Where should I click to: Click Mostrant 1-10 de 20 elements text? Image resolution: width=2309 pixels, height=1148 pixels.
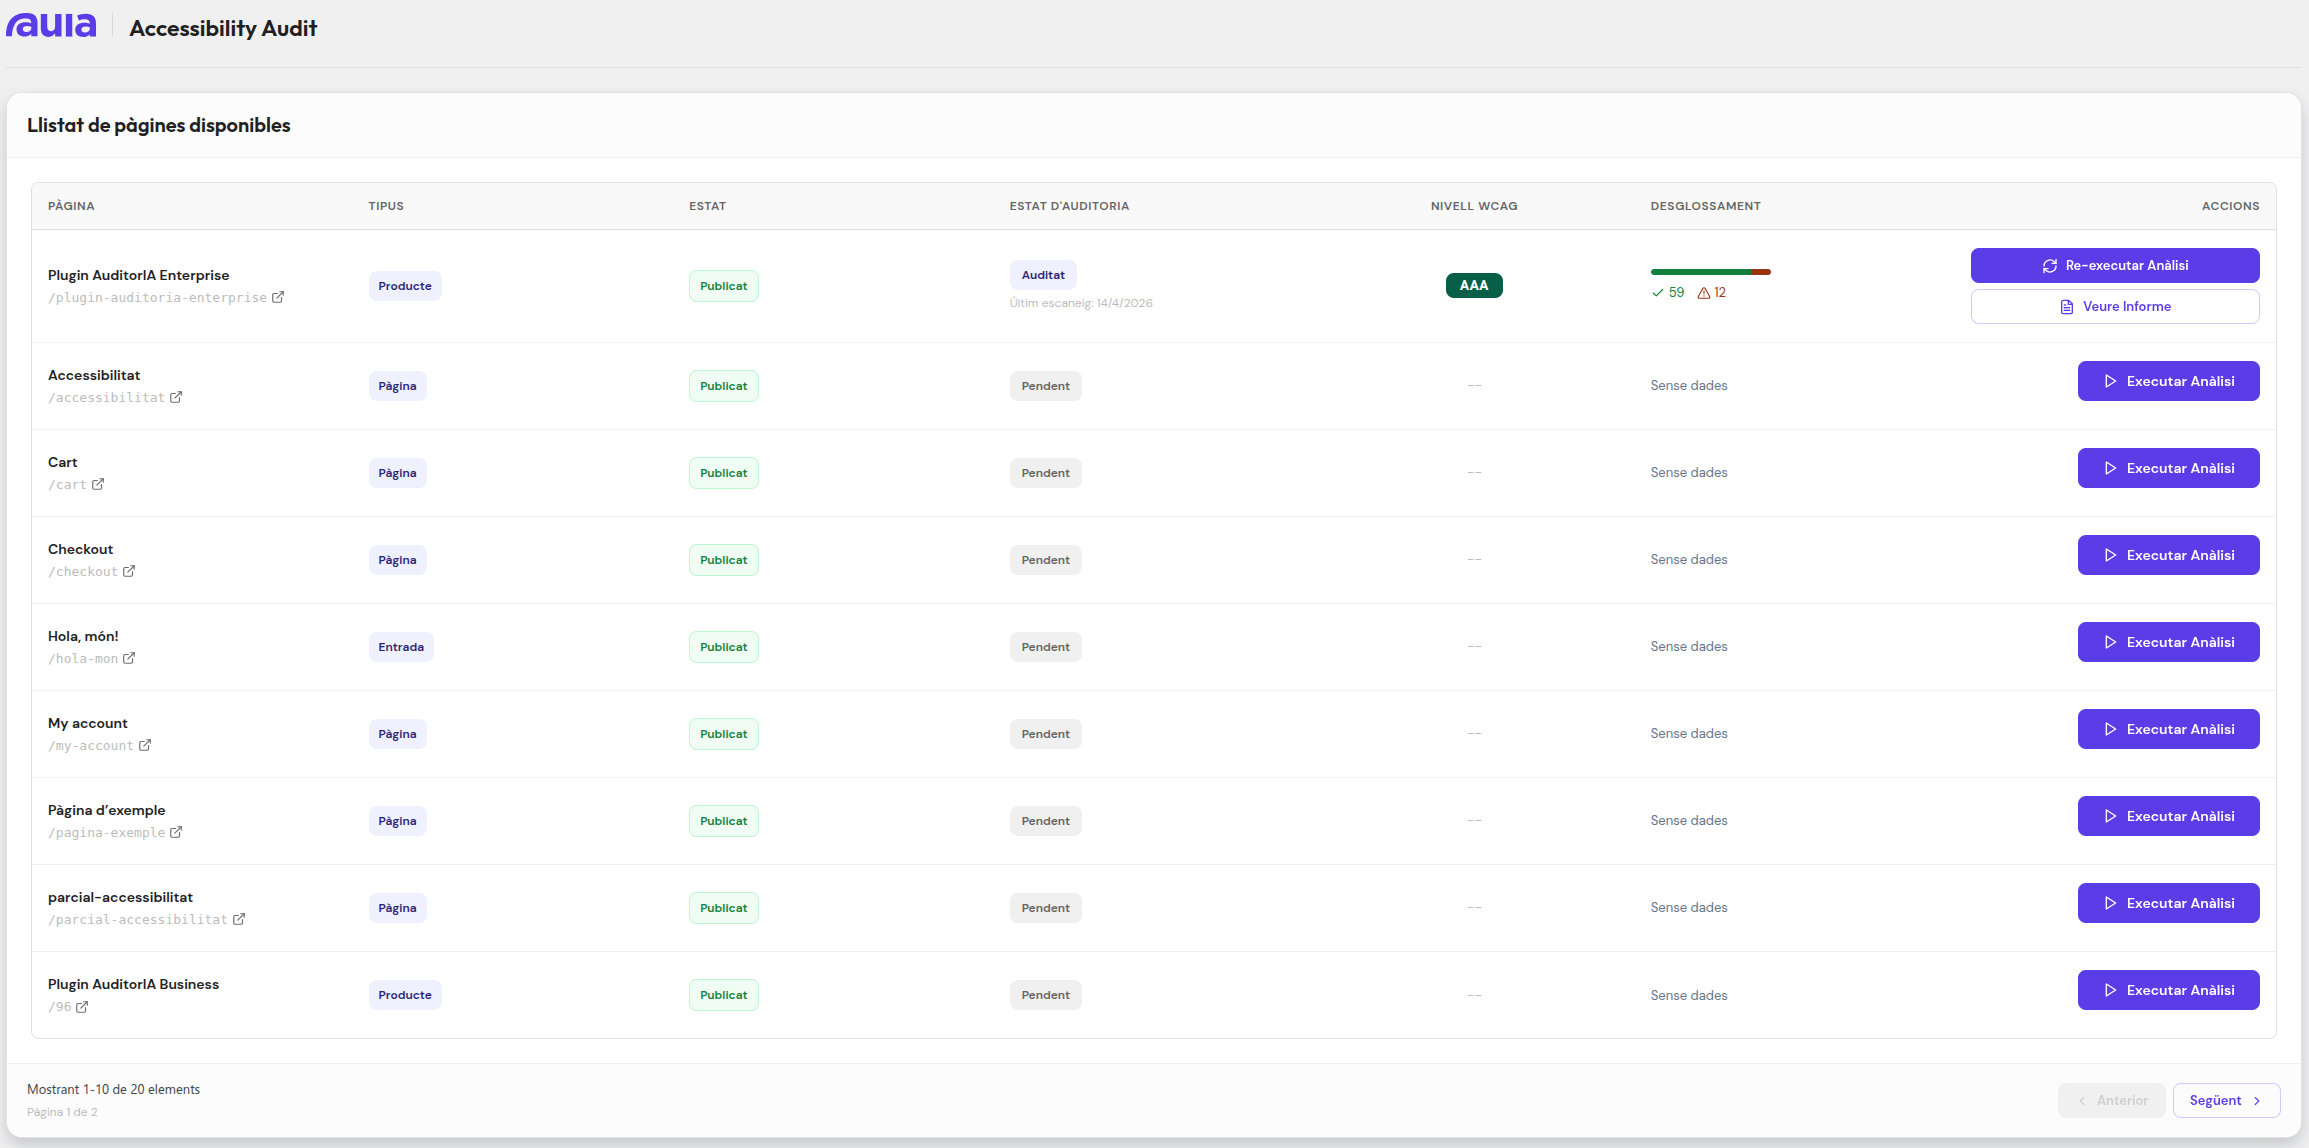point(114,1090)
